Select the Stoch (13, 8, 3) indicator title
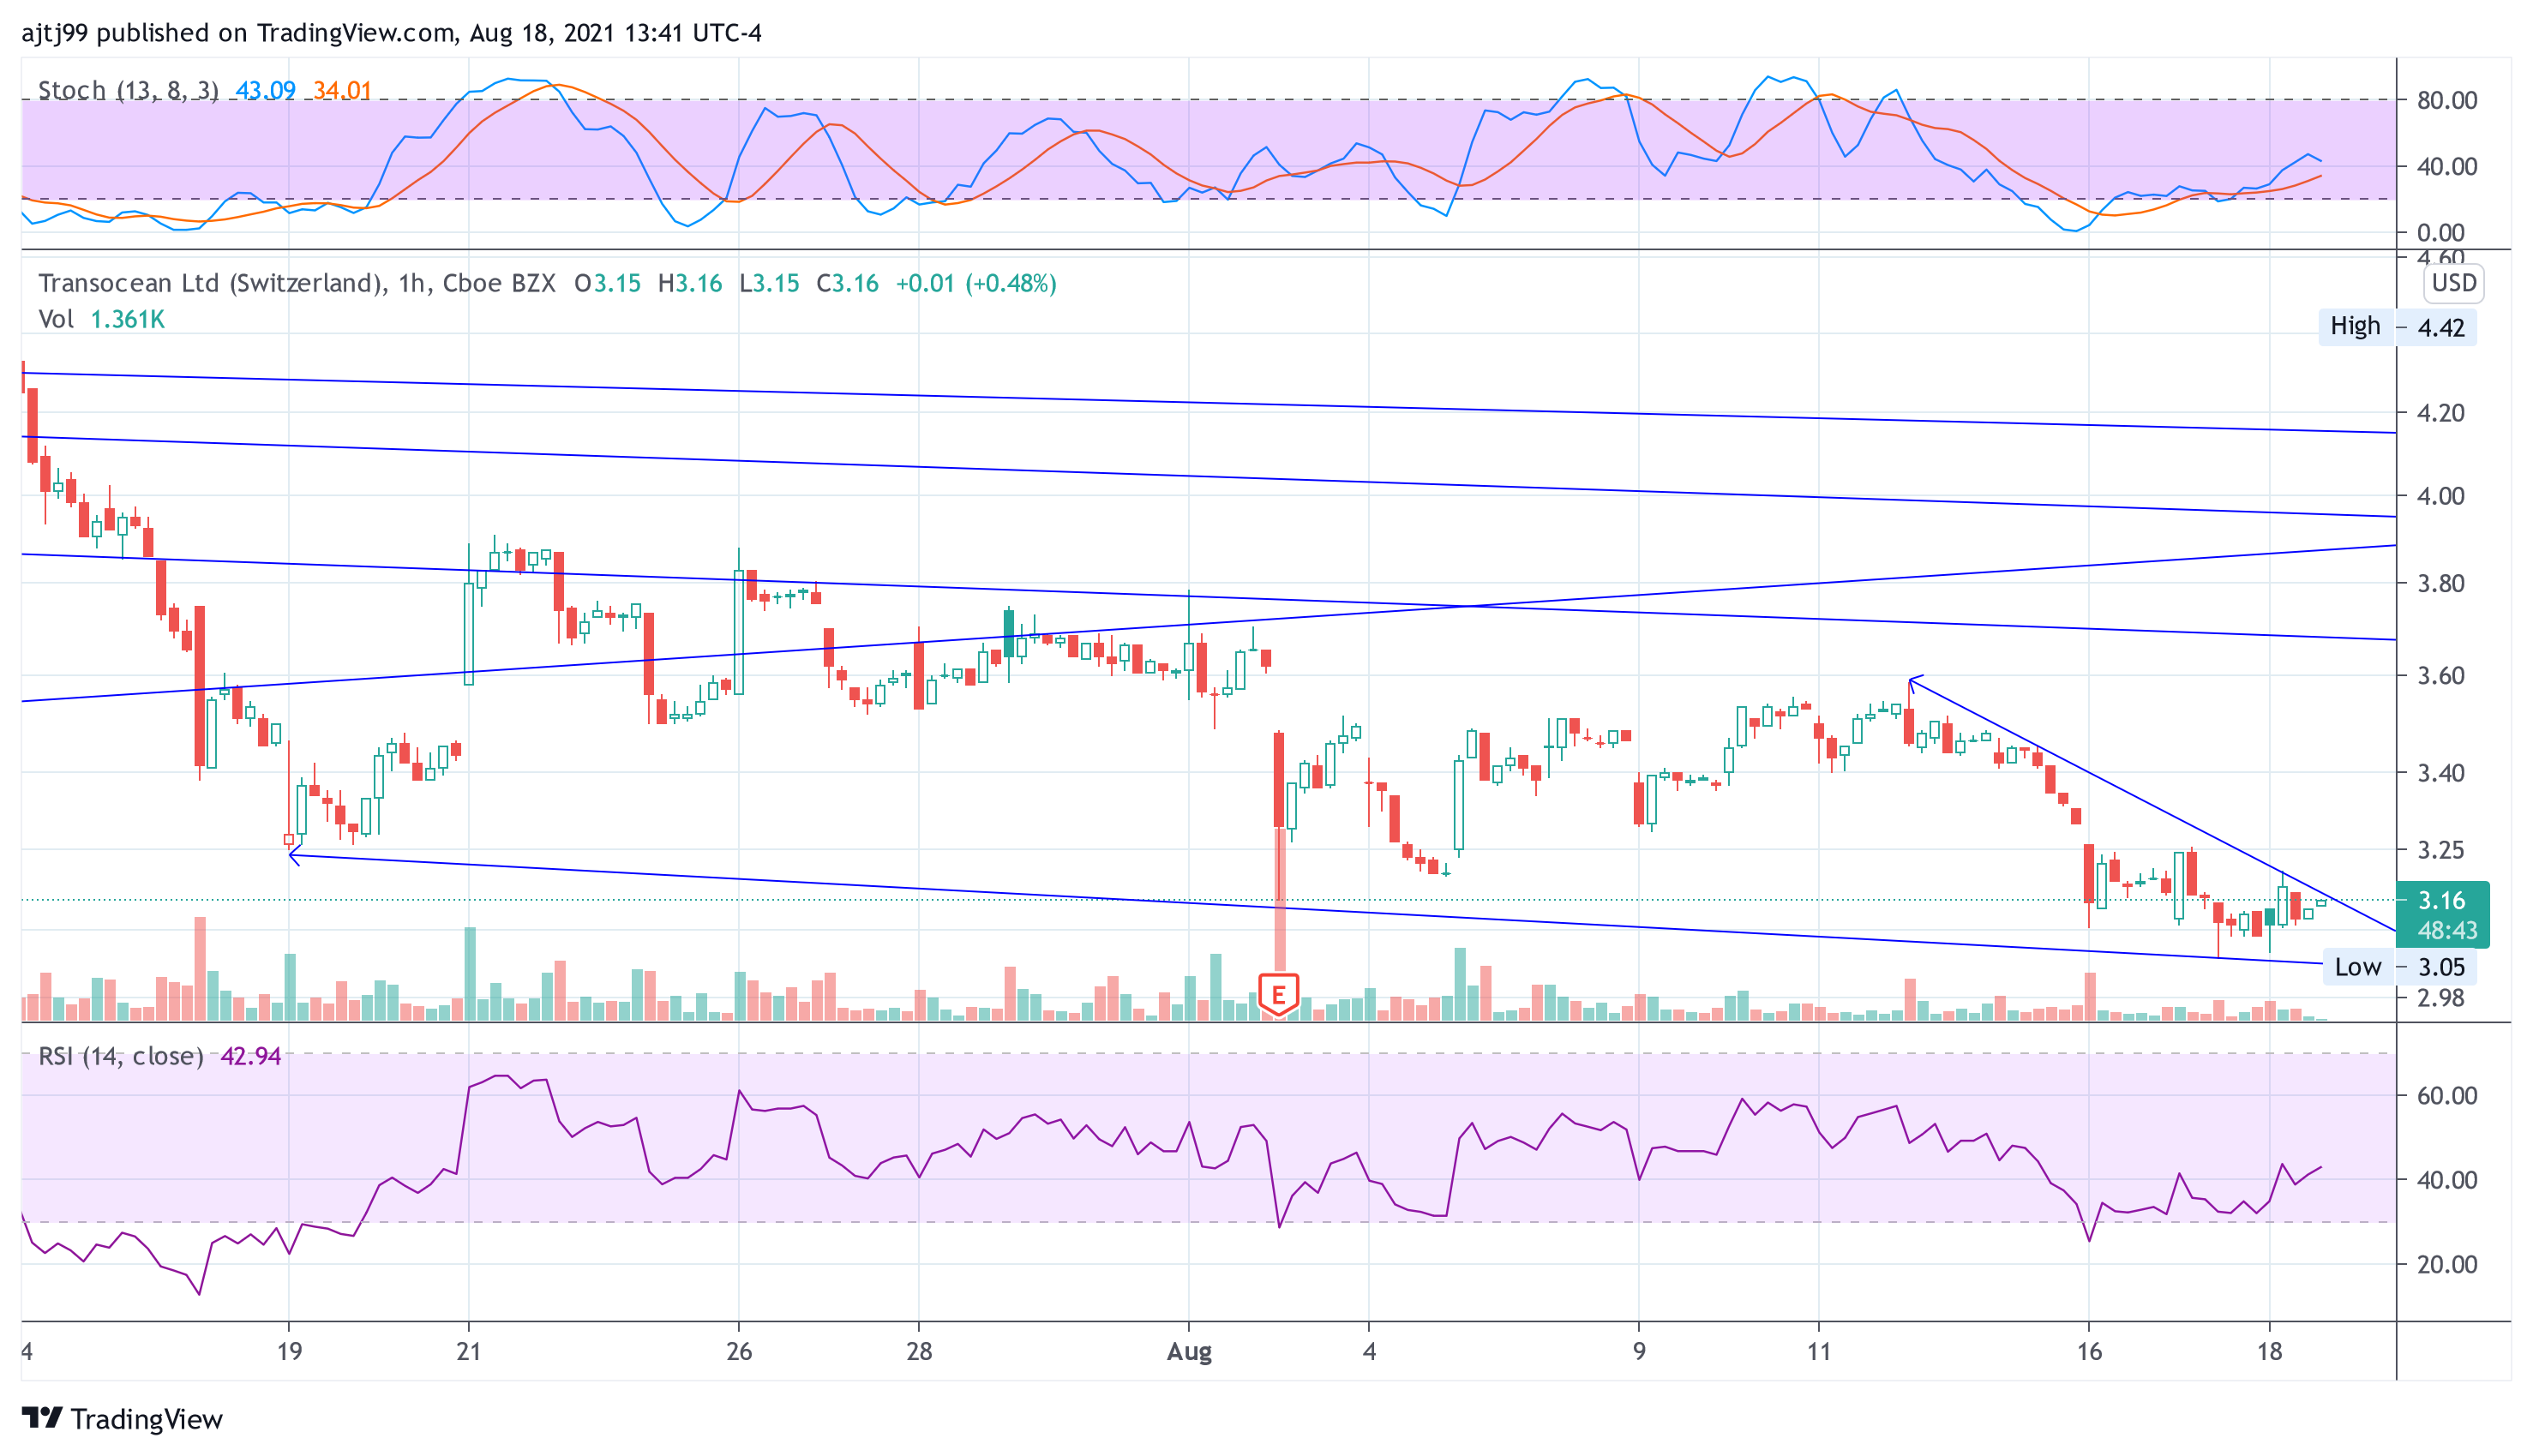2533x1456 pixels. [x=127, y=90]
